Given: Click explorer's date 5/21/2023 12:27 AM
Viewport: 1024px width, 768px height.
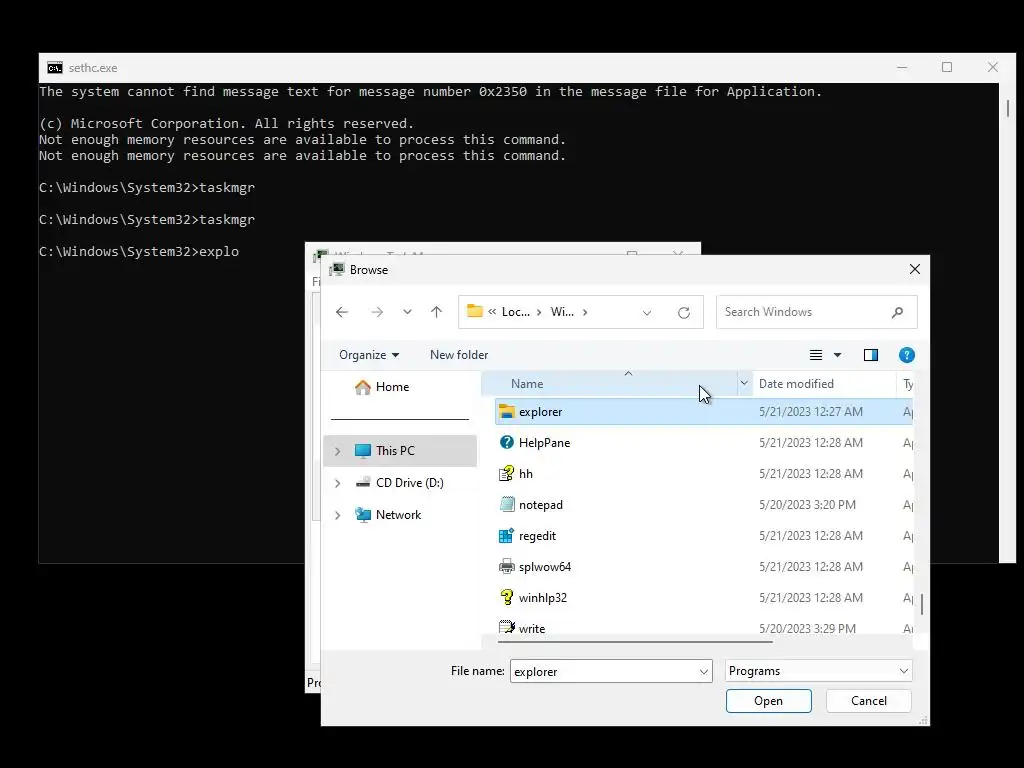Looking at the screenshot, I should (x=810, y=412).
